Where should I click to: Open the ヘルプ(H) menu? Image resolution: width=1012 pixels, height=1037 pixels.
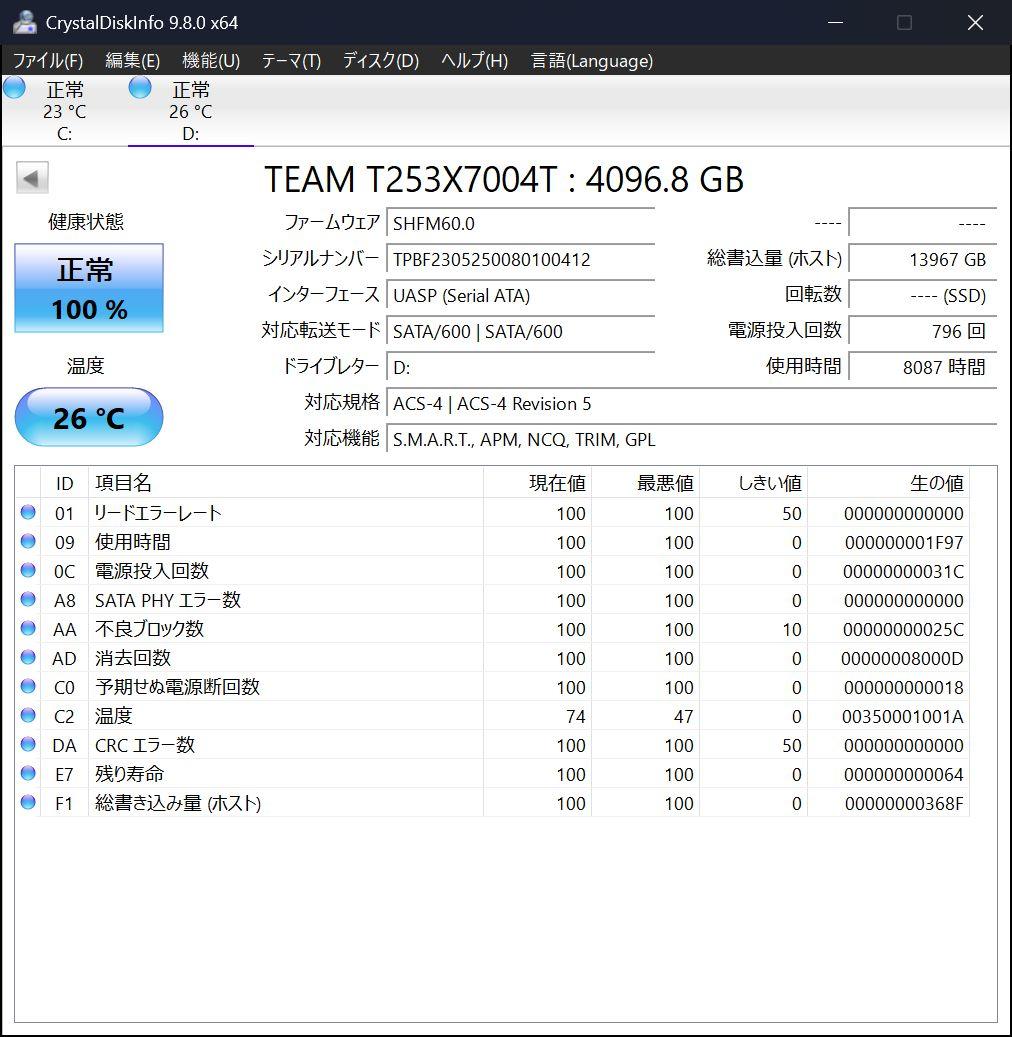pyautogui.click(x=474, y=61)
